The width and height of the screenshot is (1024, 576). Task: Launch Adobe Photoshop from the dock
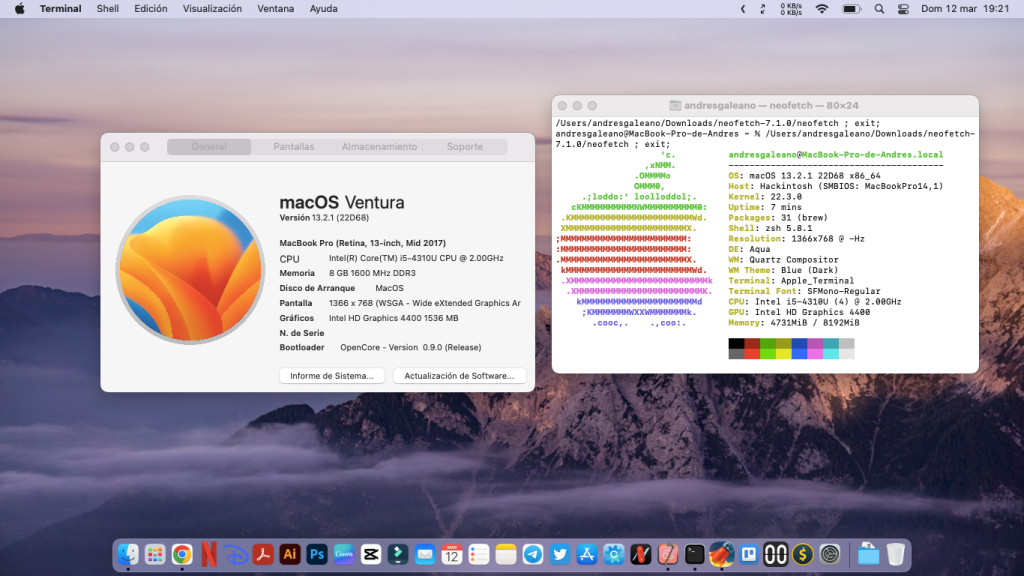click(317, 554)
